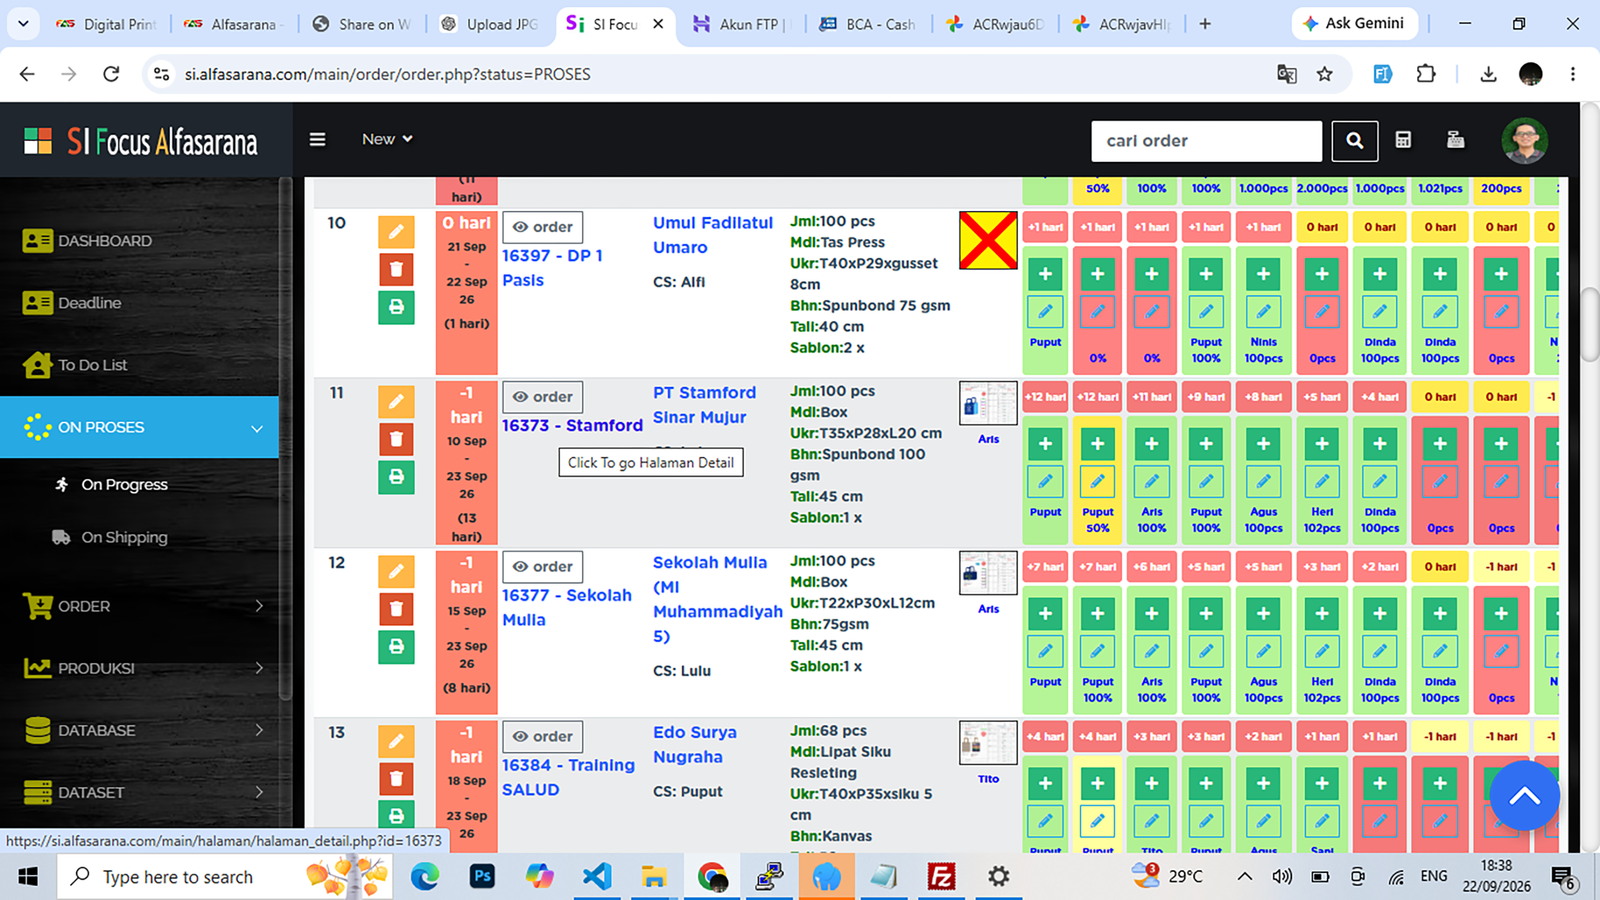Click the cari order search field

pyautogui.click(x=1207, y=141)
